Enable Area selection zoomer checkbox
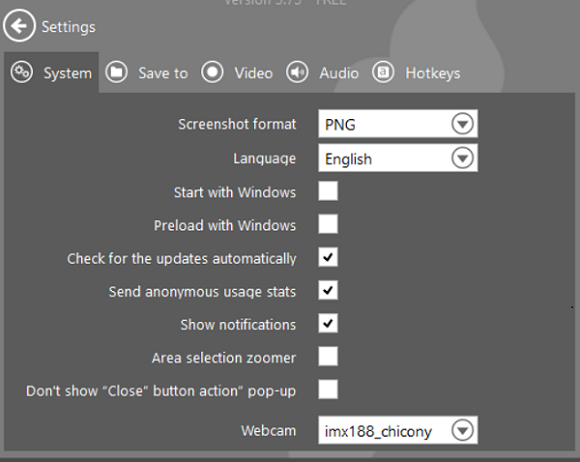The height and width of the screenshot is (462, 580). [328, 356]
